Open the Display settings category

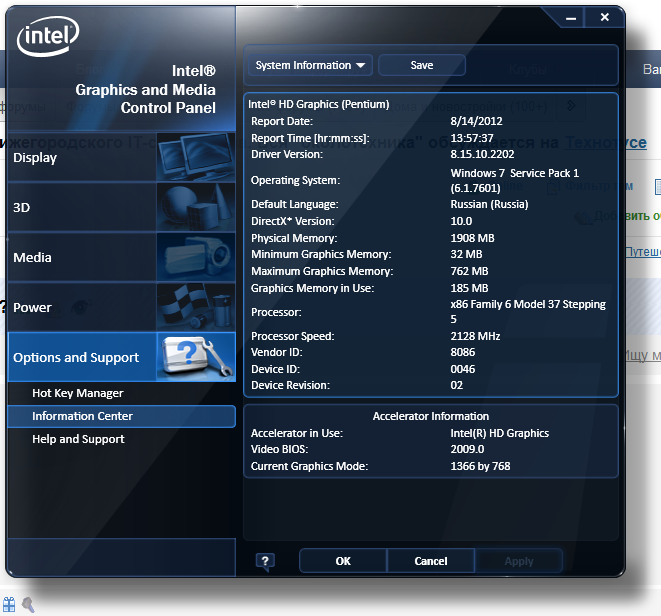click(121, 157)
